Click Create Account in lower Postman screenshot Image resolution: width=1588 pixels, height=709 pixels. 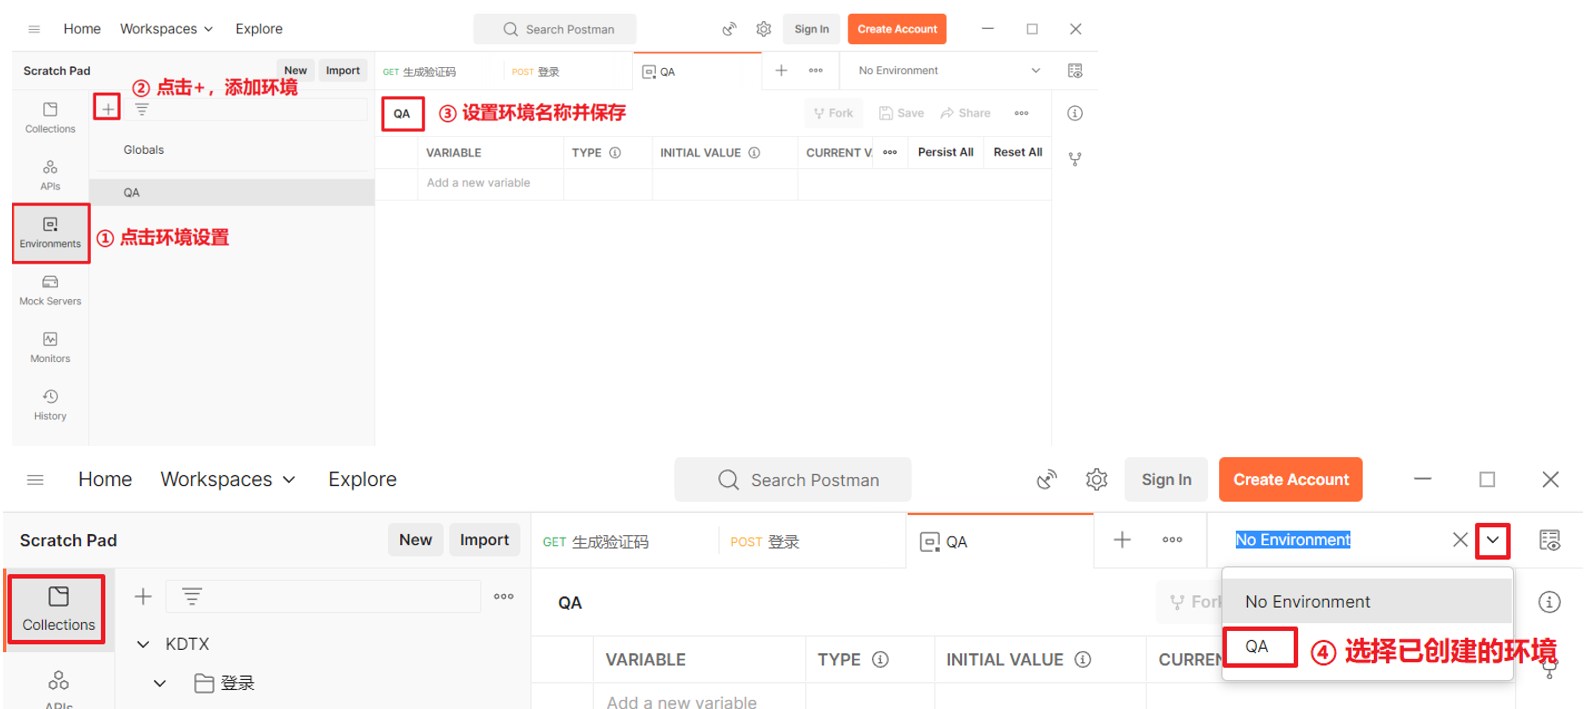(x=1291, y=480)
